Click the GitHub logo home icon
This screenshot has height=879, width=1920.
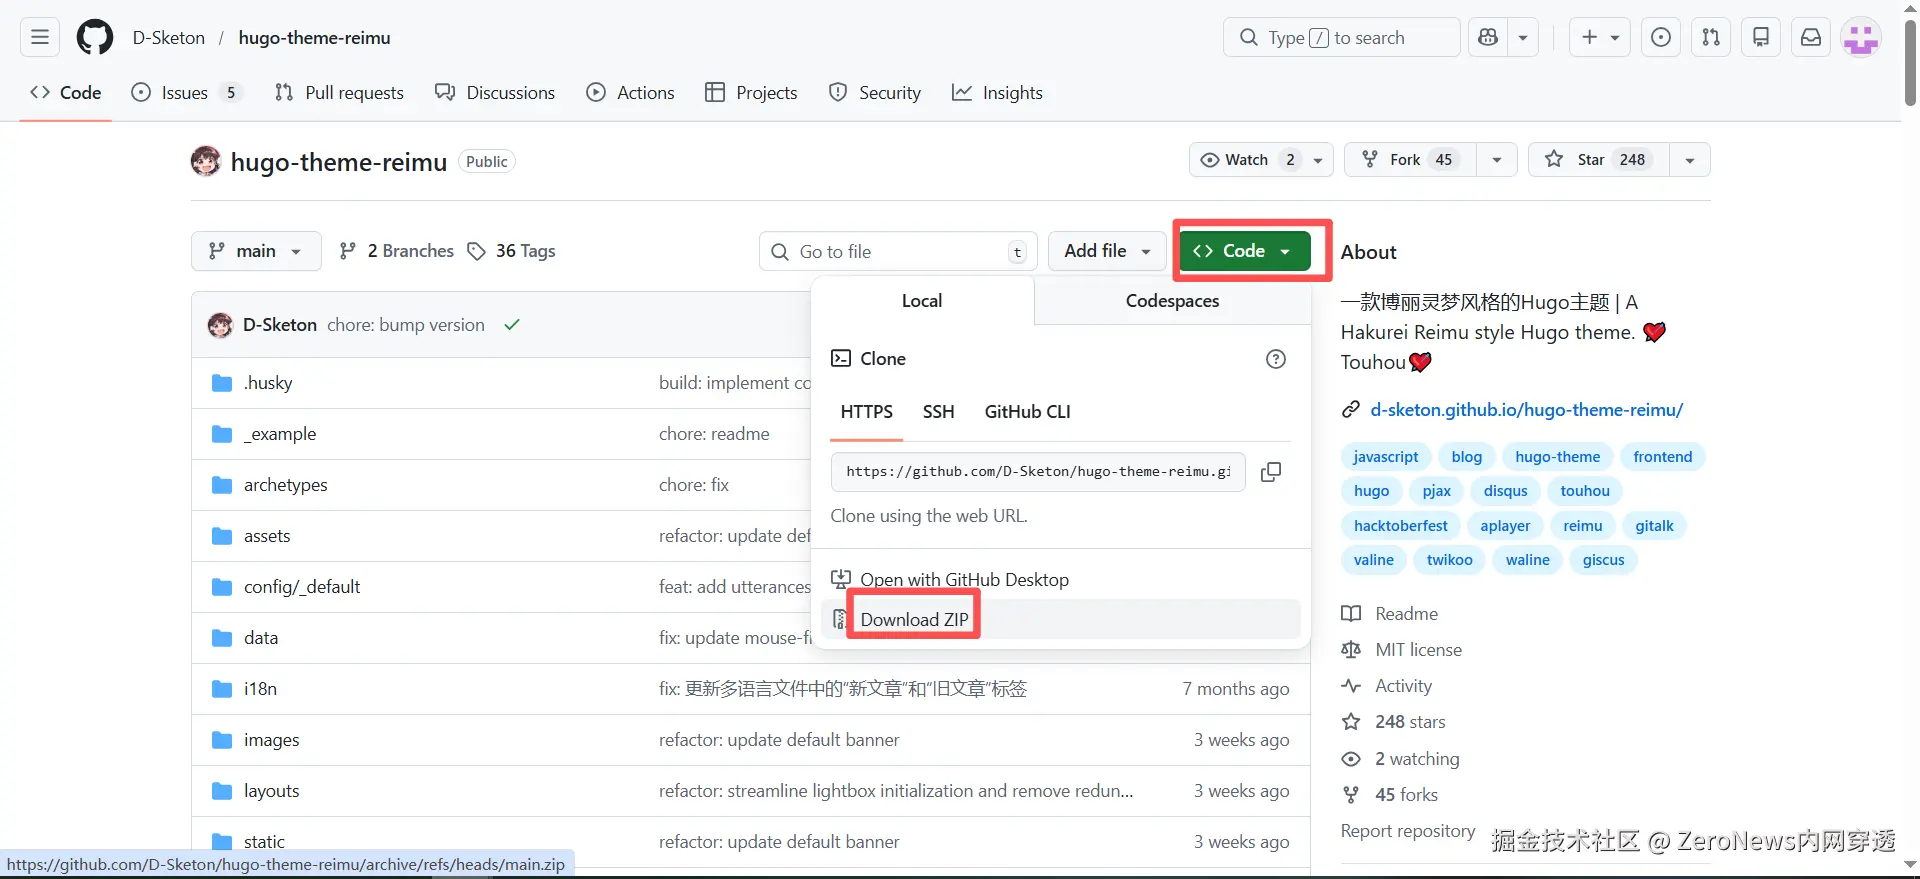[x=95, y=38]
